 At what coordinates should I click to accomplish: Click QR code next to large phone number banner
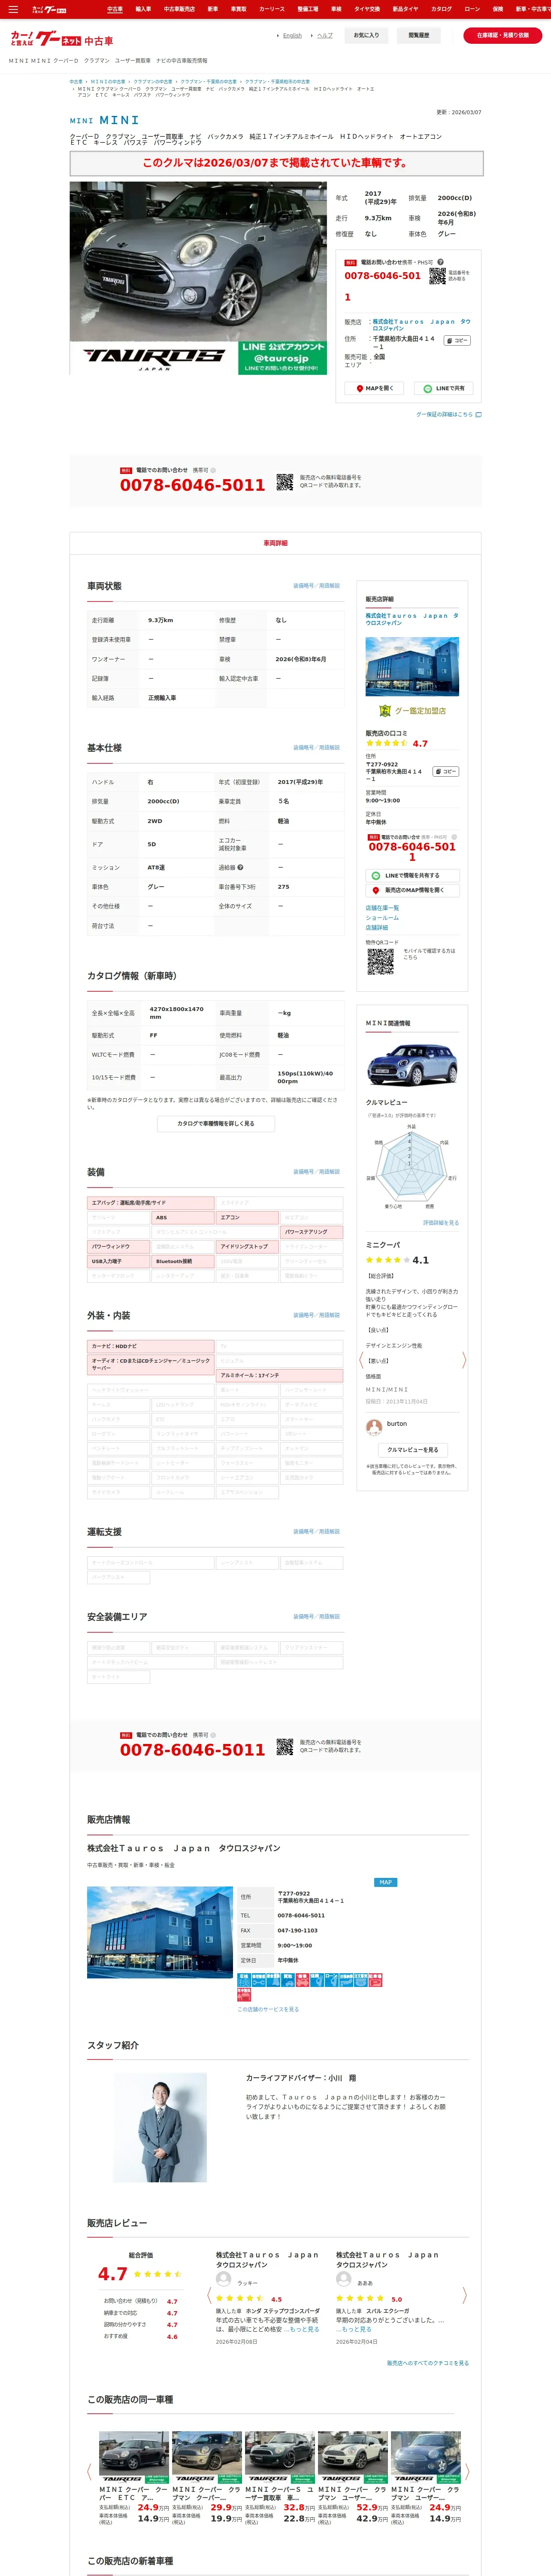pos(285,482)
